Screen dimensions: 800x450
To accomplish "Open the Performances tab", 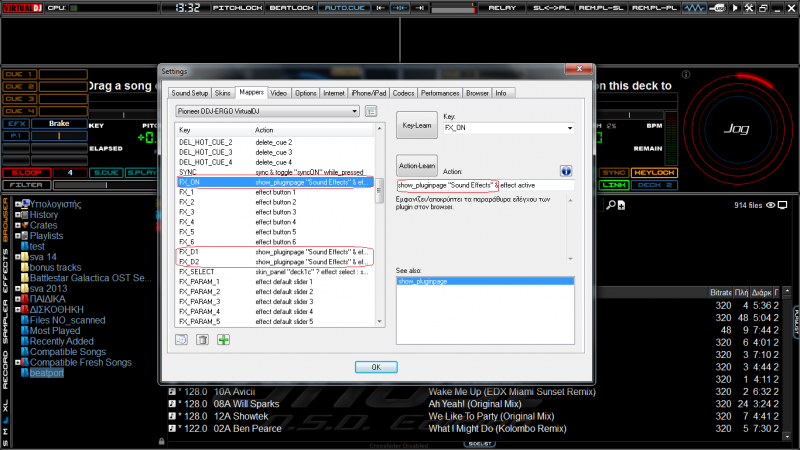I will (x=440, y=92).
